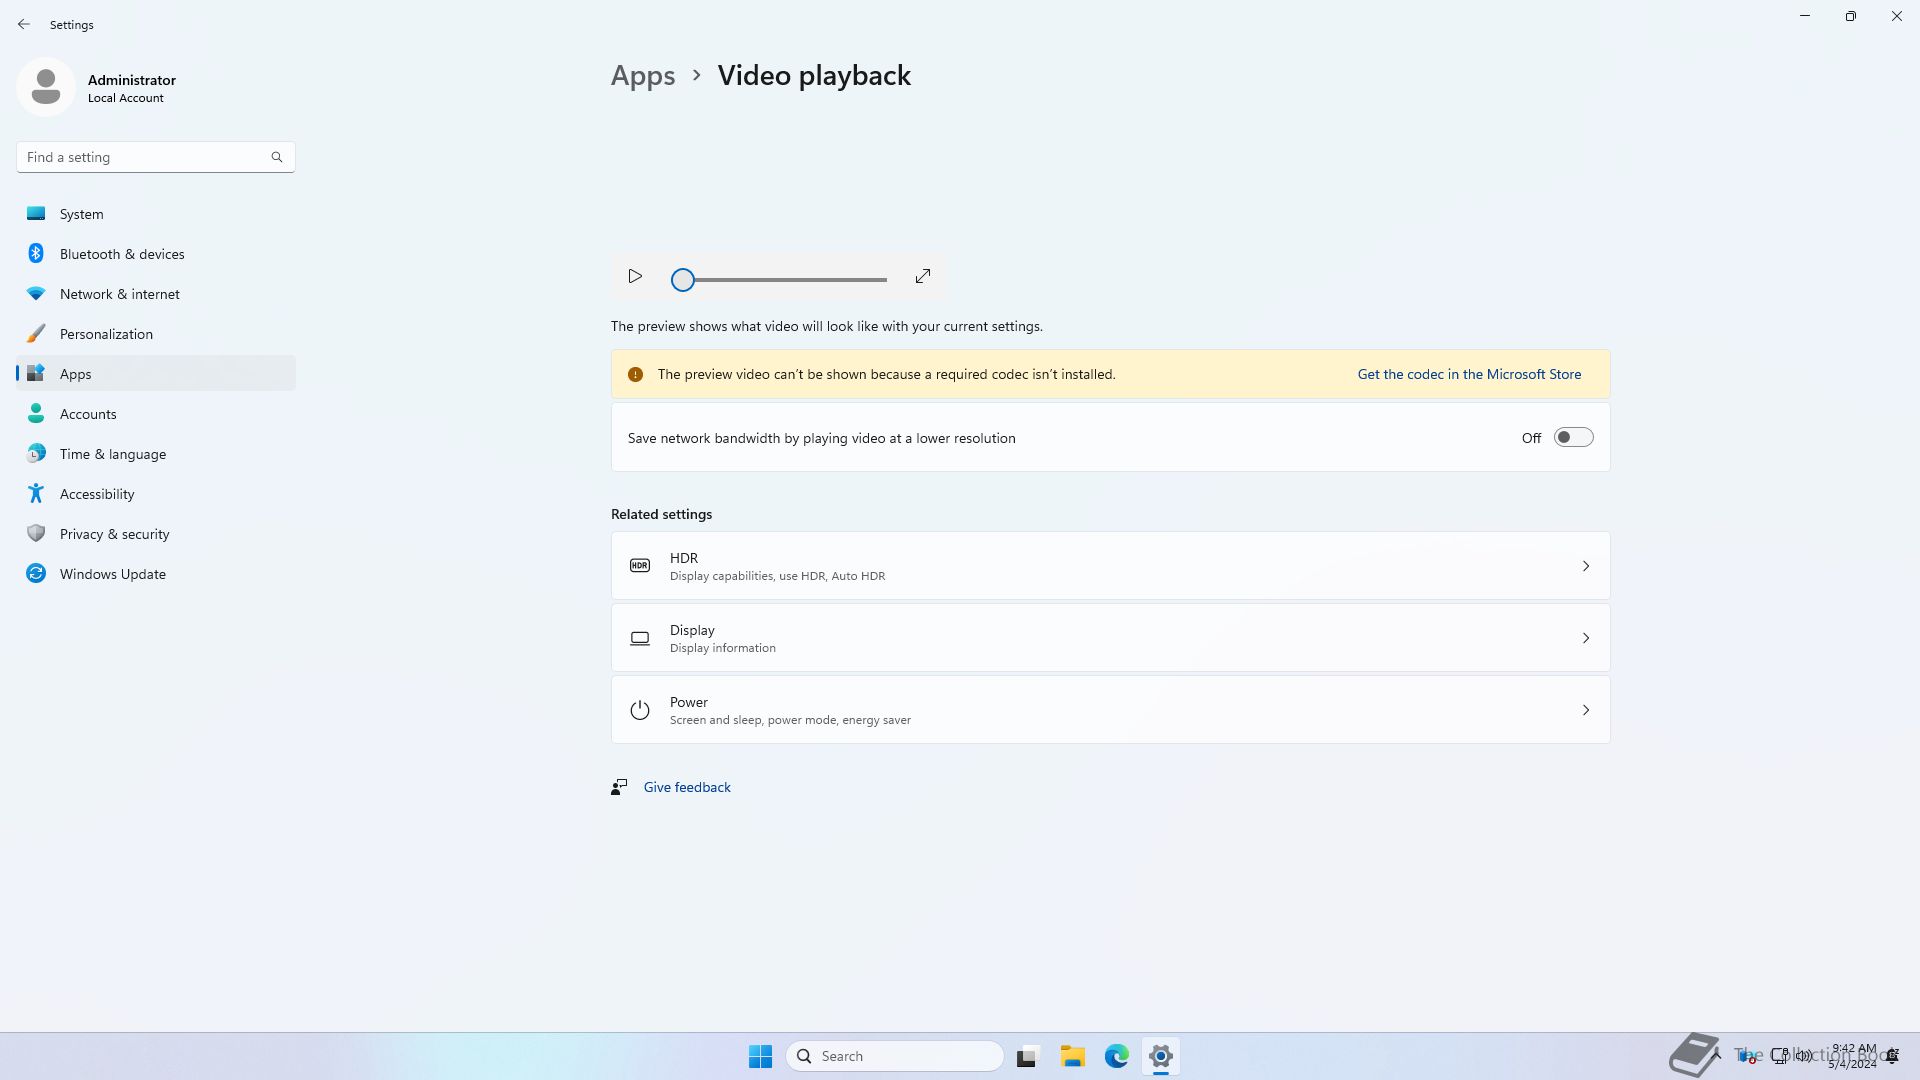This screenshot has width=1920, height=1080.
Task: Open Power related settings
Action: click(1110, 710)
